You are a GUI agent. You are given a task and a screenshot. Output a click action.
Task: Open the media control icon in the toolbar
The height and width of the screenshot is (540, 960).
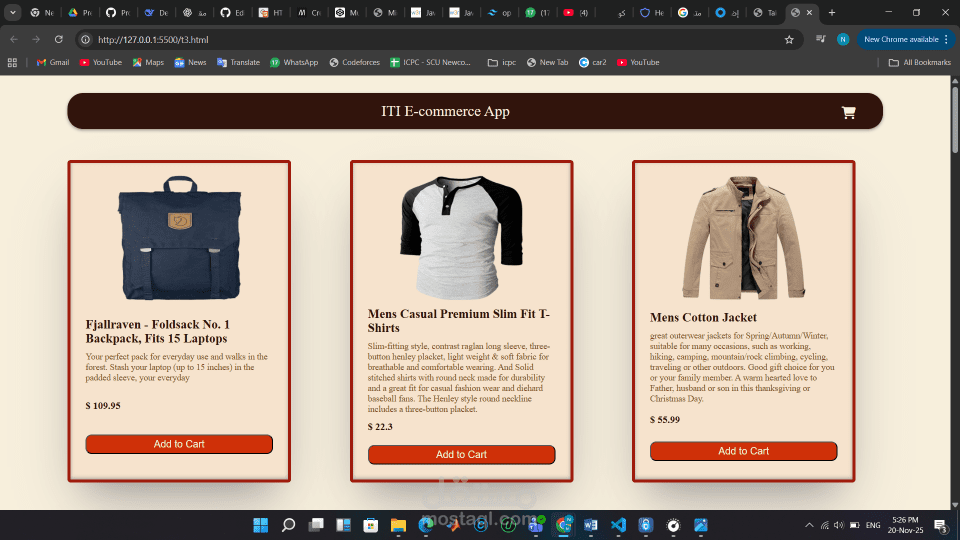821,39
